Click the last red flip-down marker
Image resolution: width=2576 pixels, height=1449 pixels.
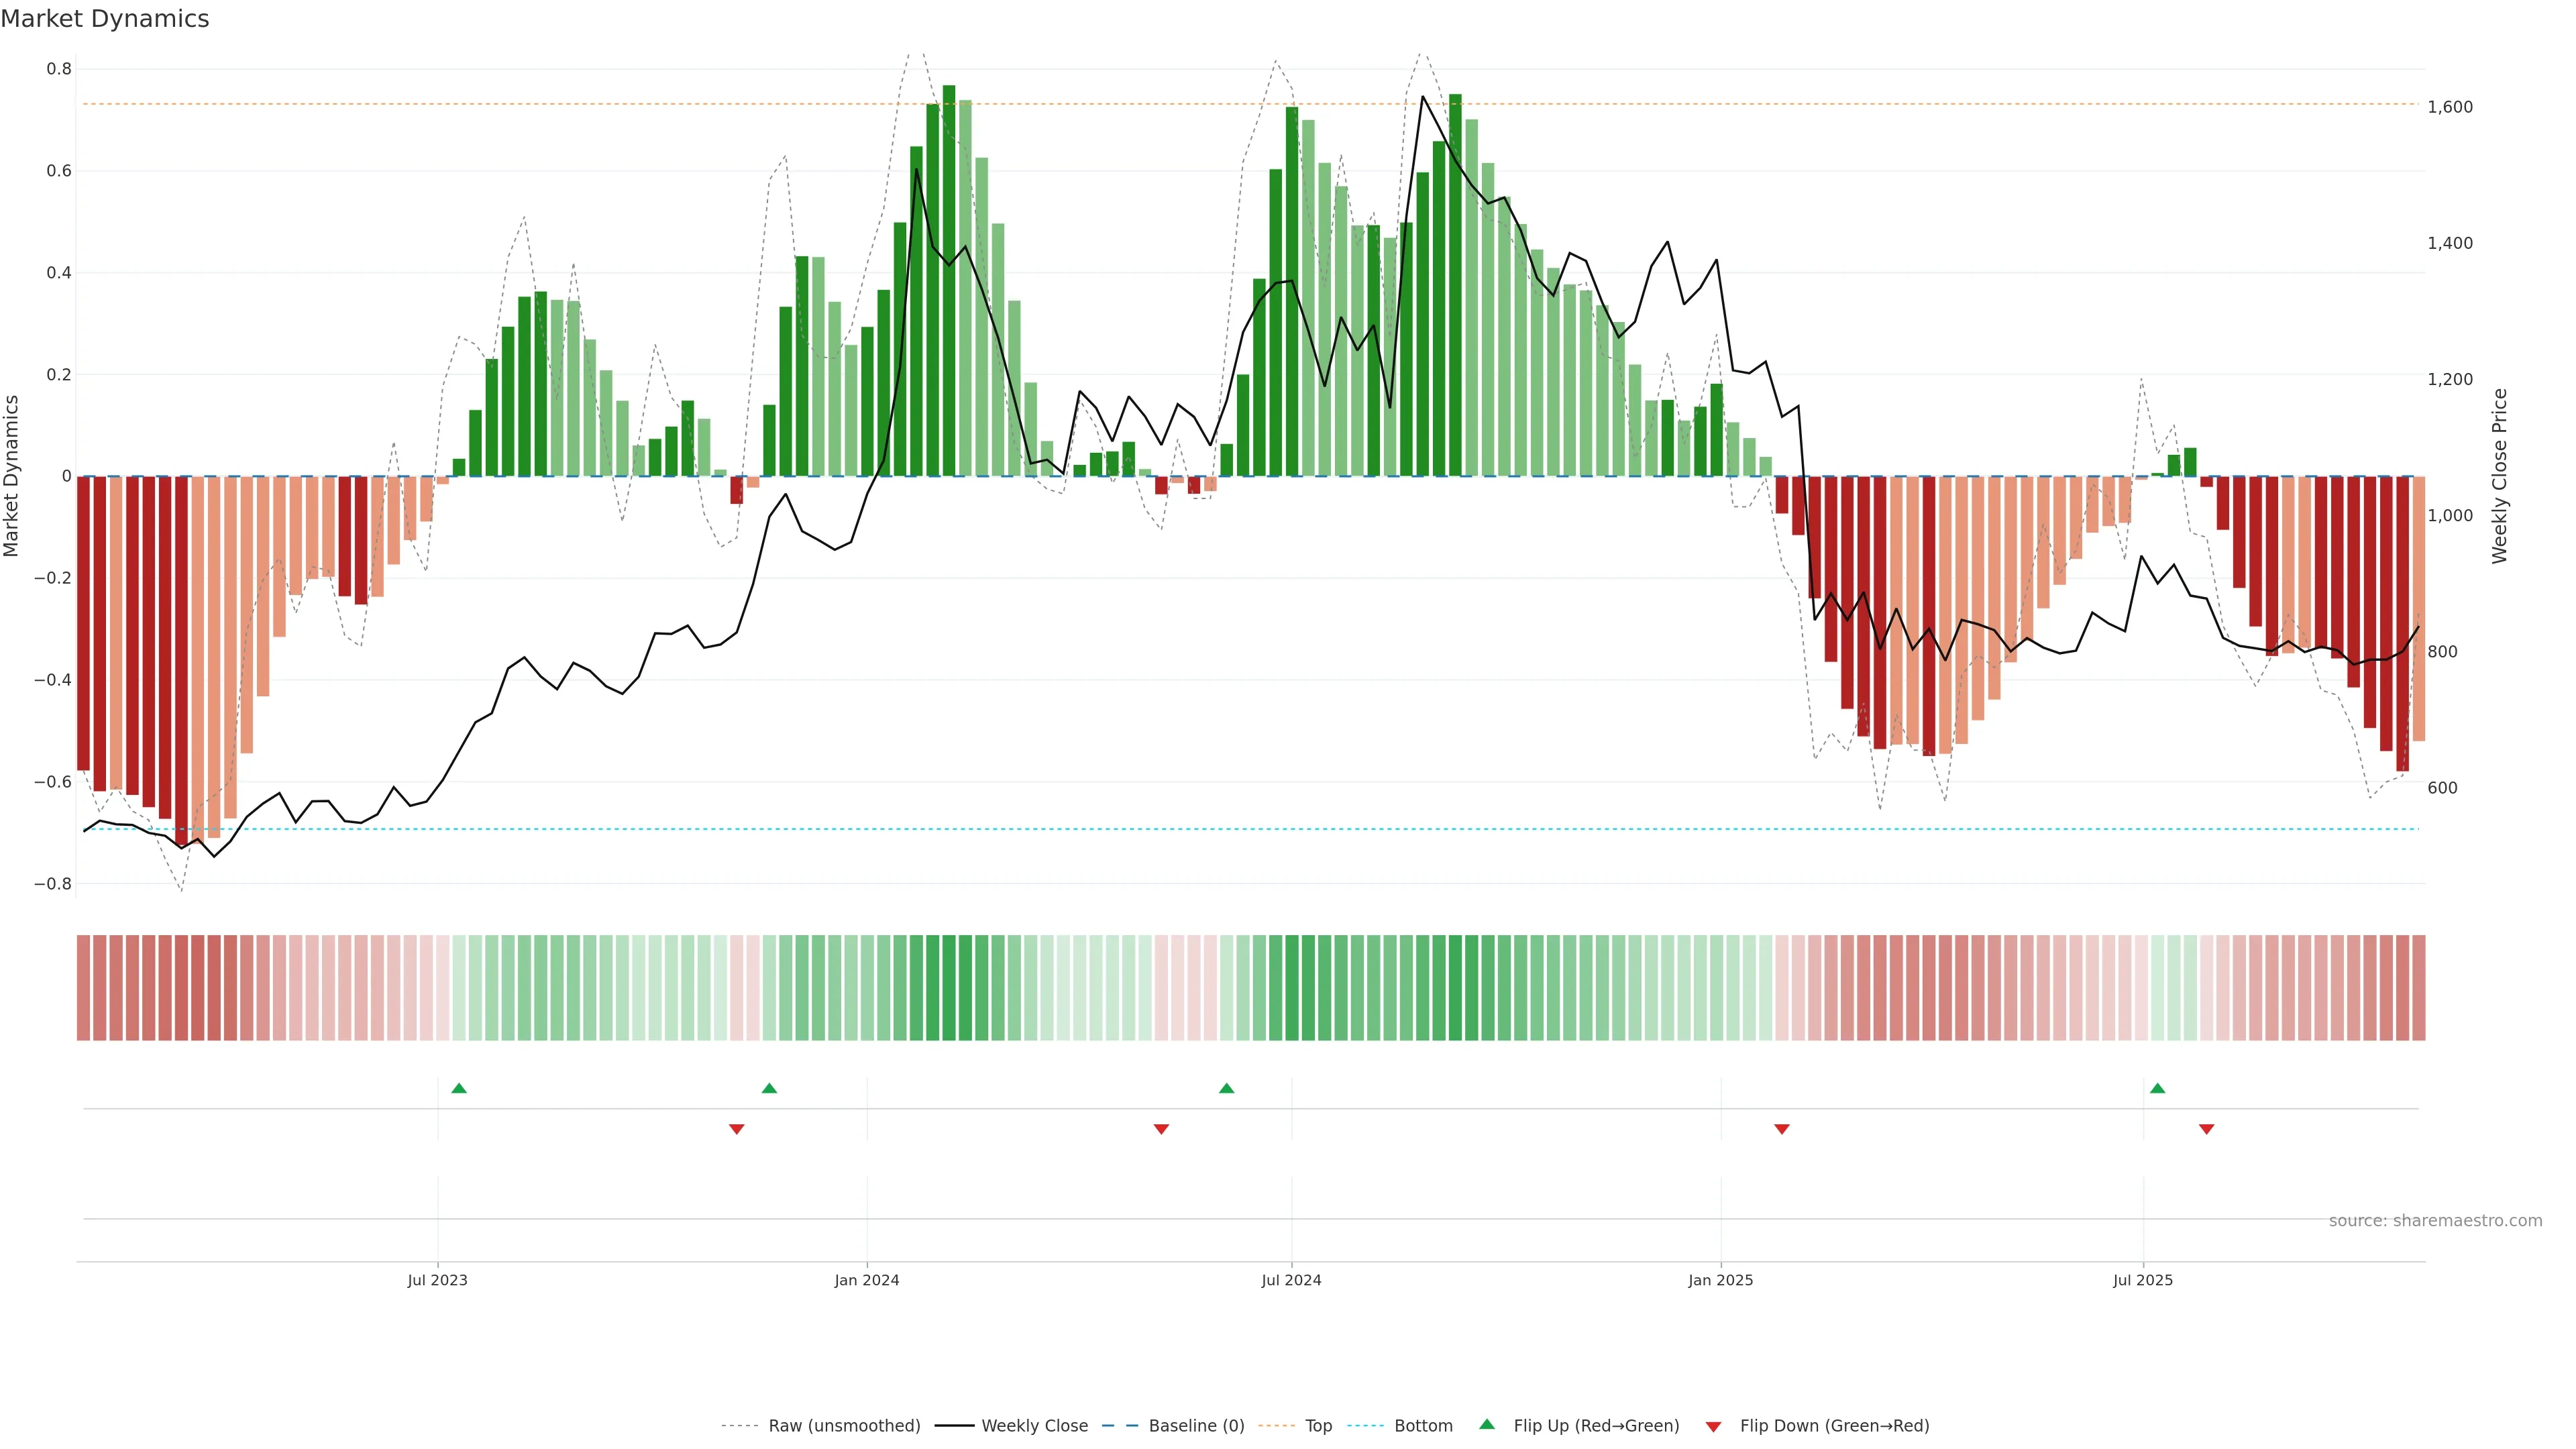pos(2206,1129)
